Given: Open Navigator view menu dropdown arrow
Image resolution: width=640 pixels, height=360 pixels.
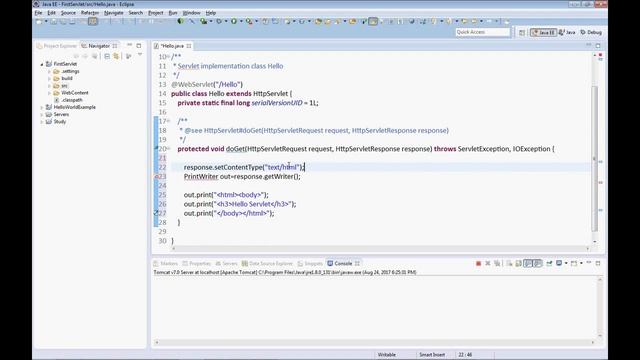Looking at the screenshot, I should (140, 55).
